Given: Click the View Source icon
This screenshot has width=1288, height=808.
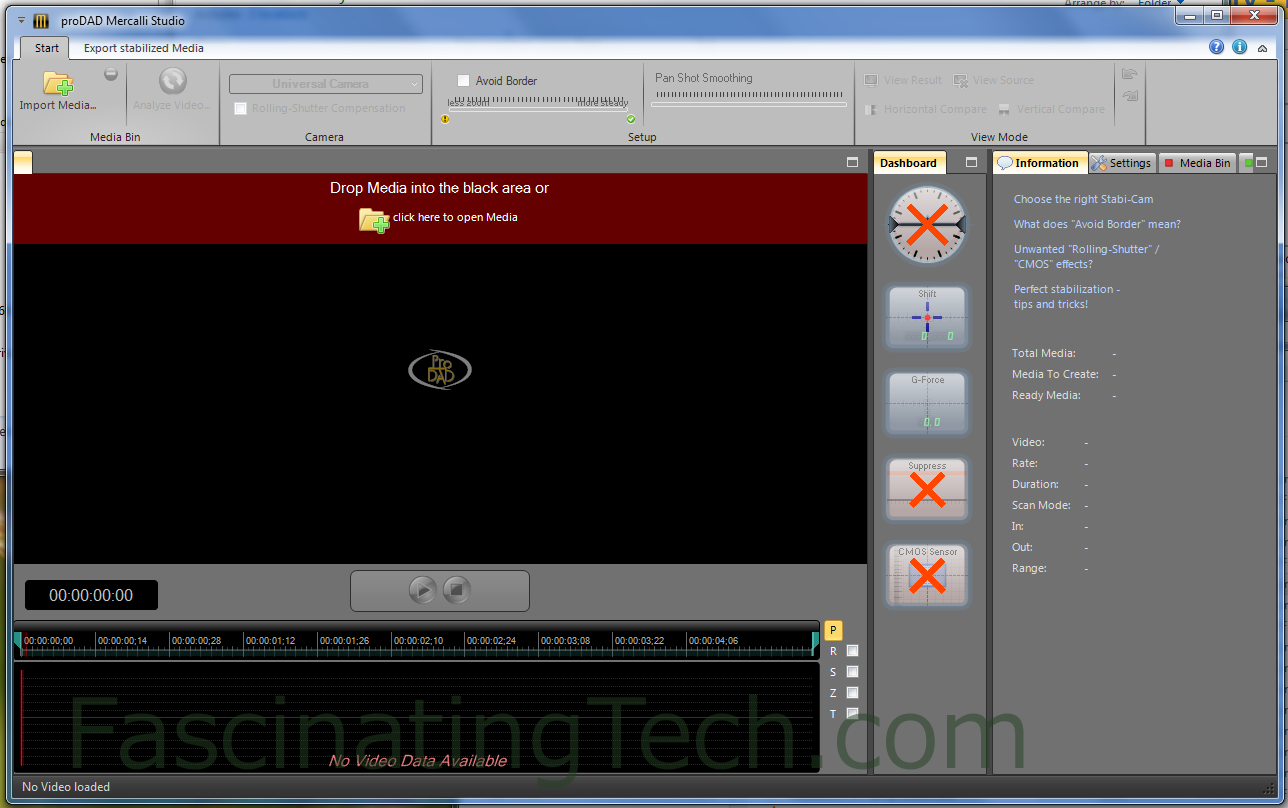Looking at the screenshot, I should pyautogui.click(x=960, y=80).
